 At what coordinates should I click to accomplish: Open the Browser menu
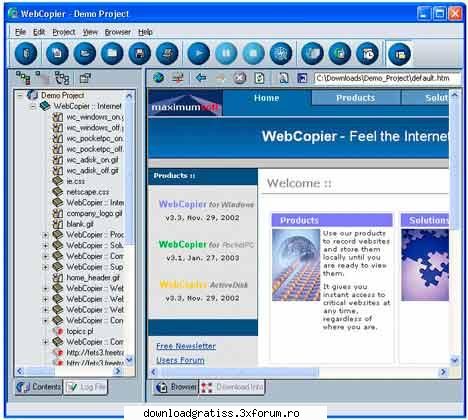(118, 32)
